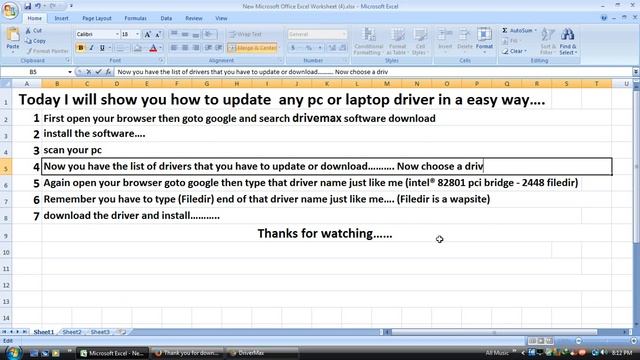This screenshot has height=360, width=640.
Task: Open Excel Help question mark
Action: [604, 18]
